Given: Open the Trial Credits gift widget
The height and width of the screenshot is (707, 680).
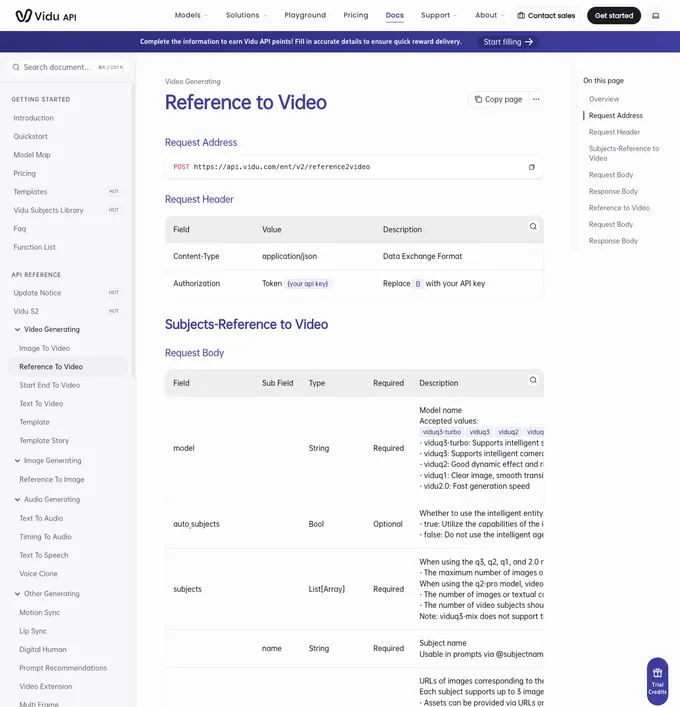Looking at the screenshot, I should 657,681.
